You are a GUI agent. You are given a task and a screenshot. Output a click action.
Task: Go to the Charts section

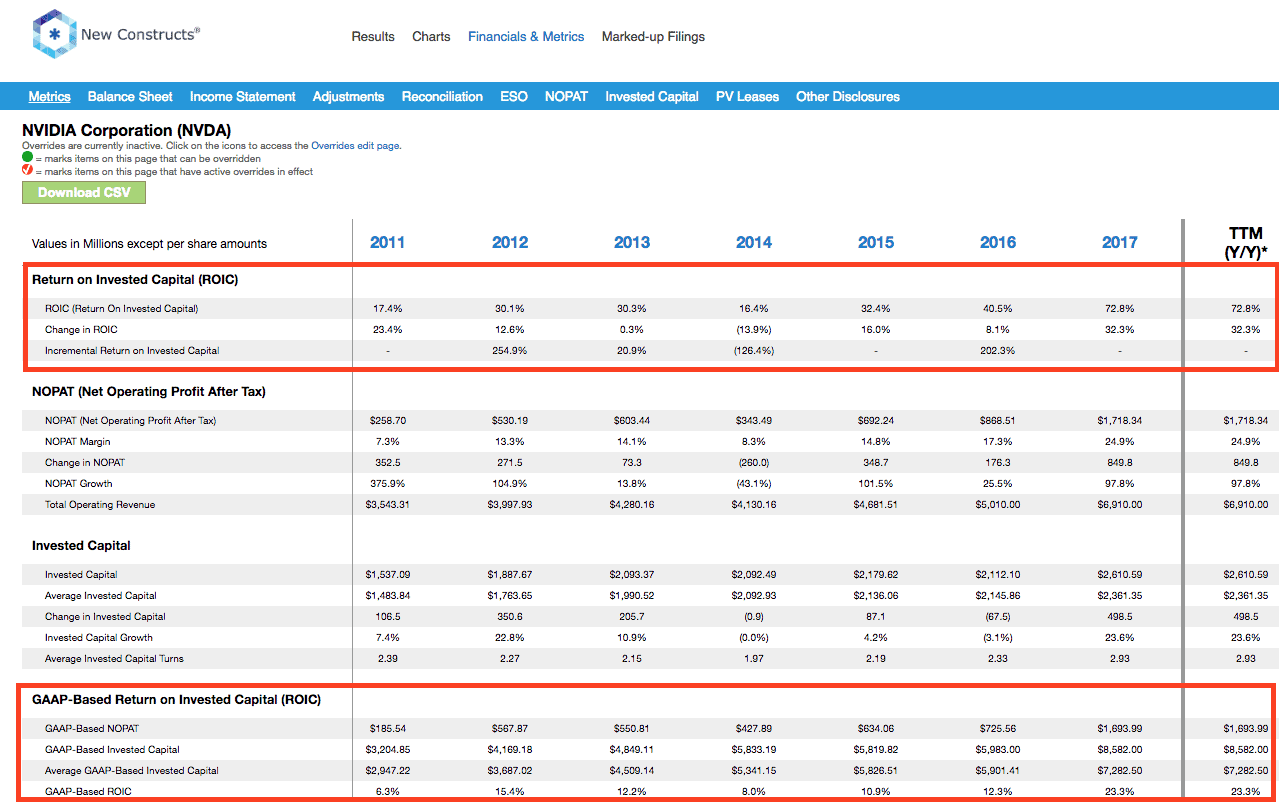pyautogui.click(x=431, y=37)
